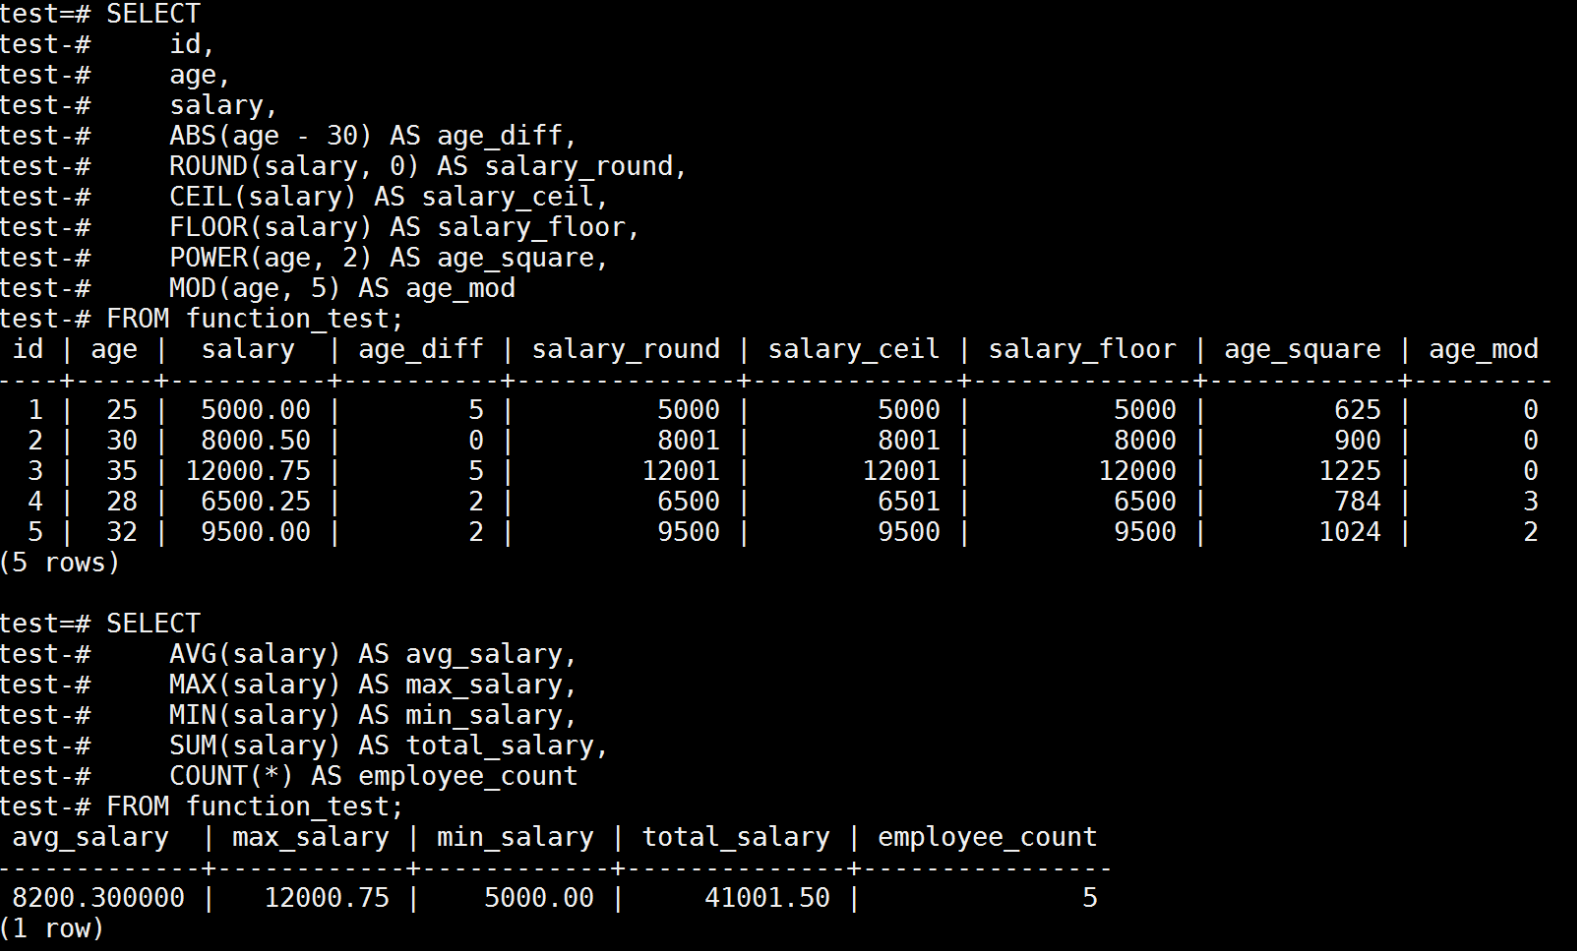The image size is (1578, 952).
Task: Click the avg_salary result 8200.300000
Action: click(x=98, y=898)
